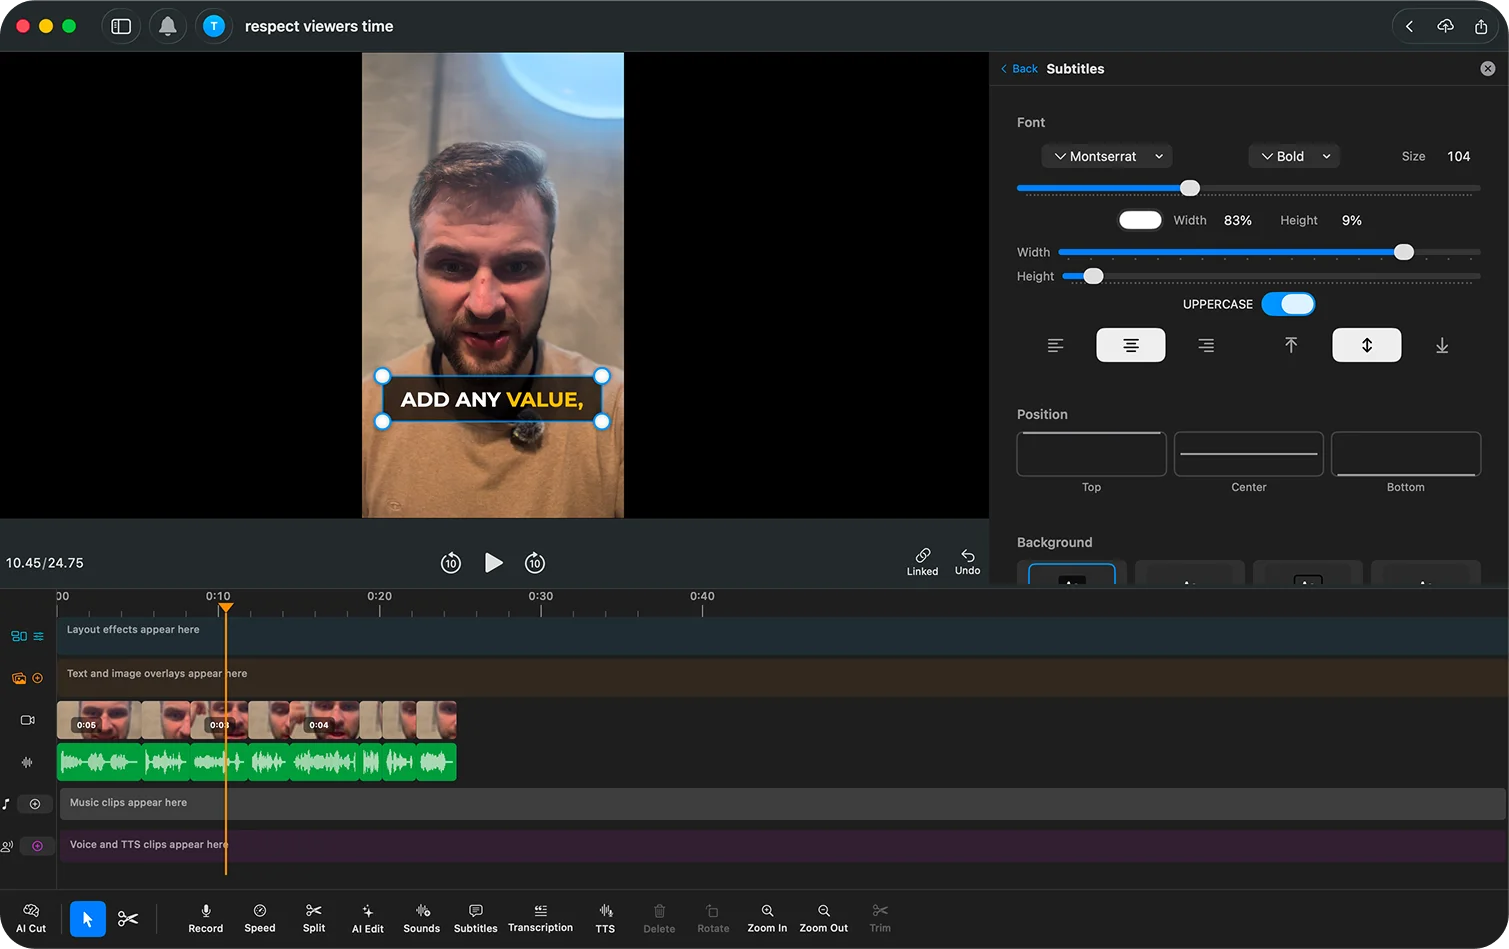Viewport: 1509px width, 949px height.
Task: Click the Split tool
Action: point(314,918)
